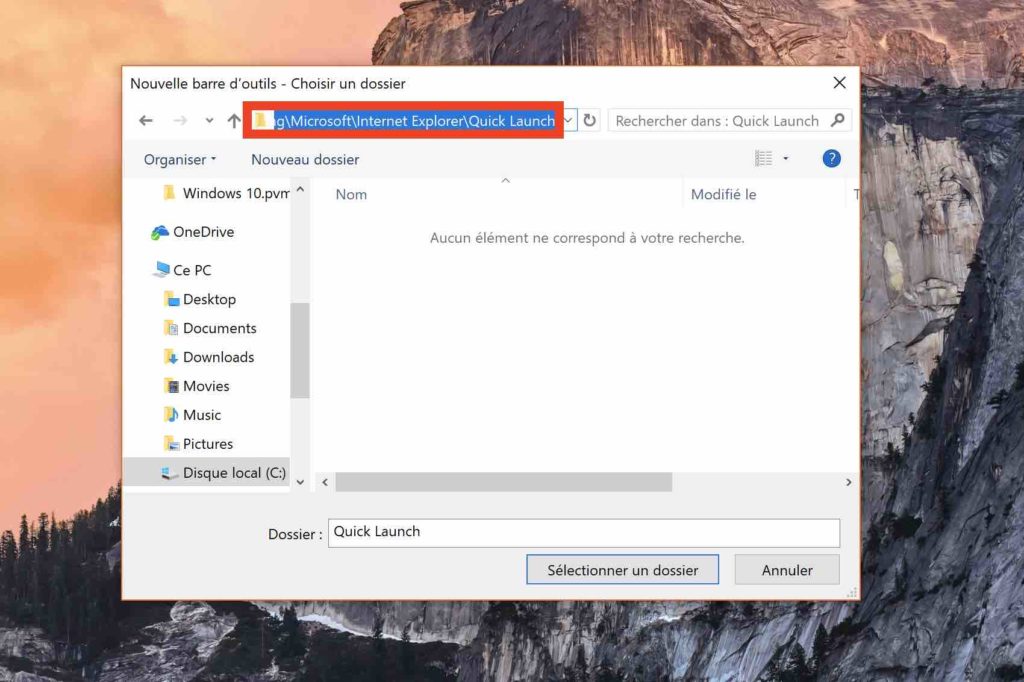Open the Downloads folder in sidebar
The width and height of the screenshot is (1024, 682).
218,357
